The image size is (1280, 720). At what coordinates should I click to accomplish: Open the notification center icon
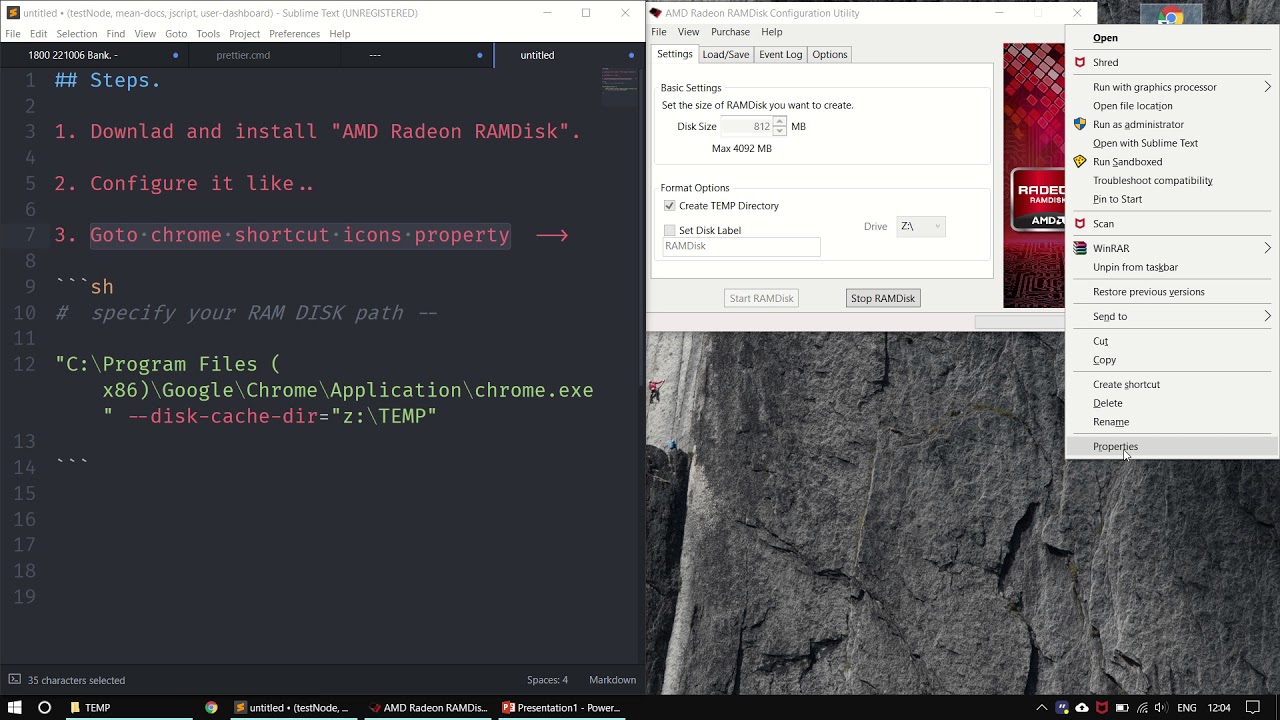click(x=1253, y=707)
